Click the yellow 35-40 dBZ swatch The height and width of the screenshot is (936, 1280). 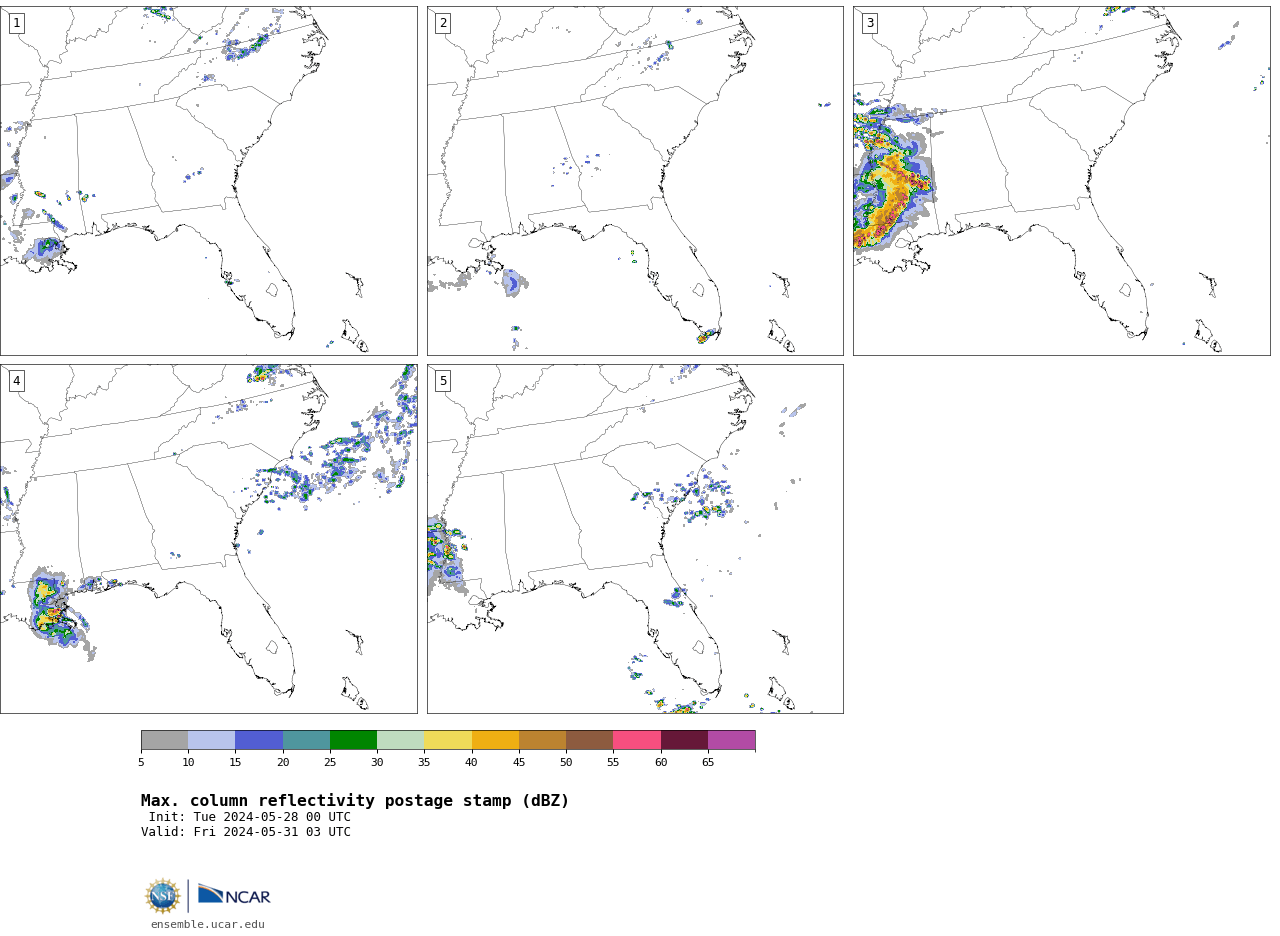pos(448,740)
